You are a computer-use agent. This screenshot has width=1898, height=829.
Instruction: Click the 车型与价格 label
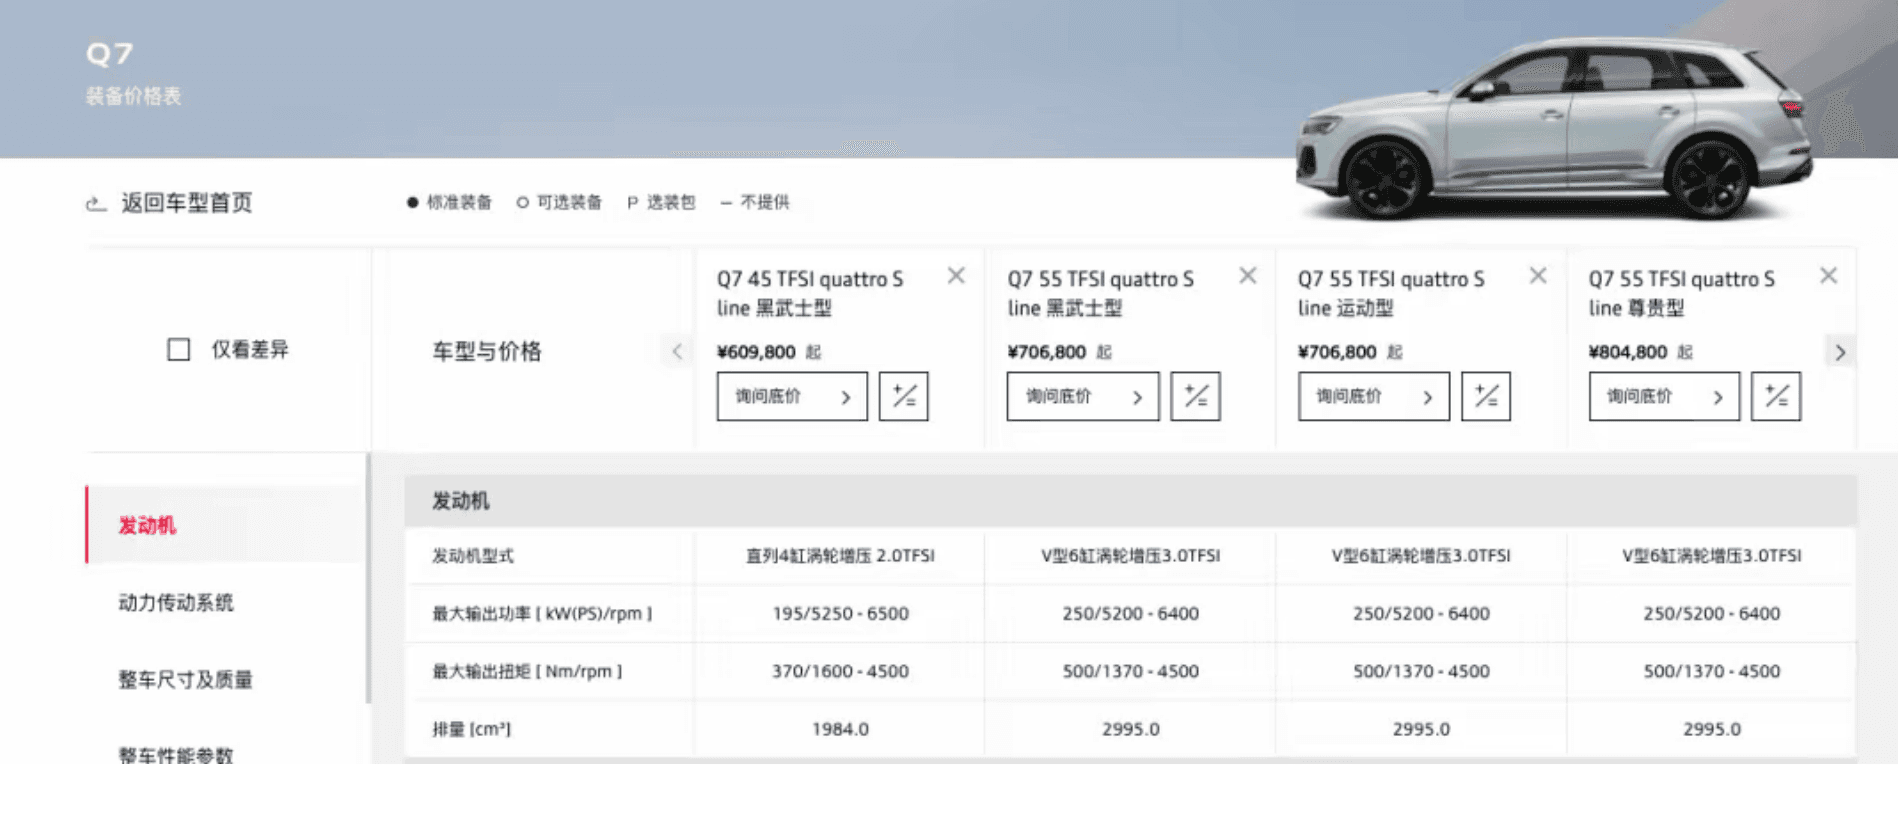[487, 351]
